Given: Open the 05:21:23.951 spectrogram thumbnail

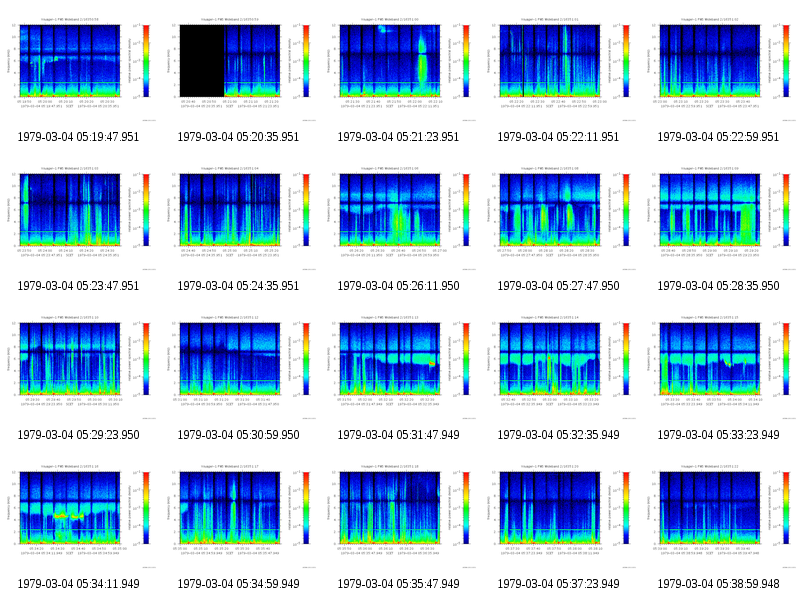Looking at the screenshot, I should [398, 69].
